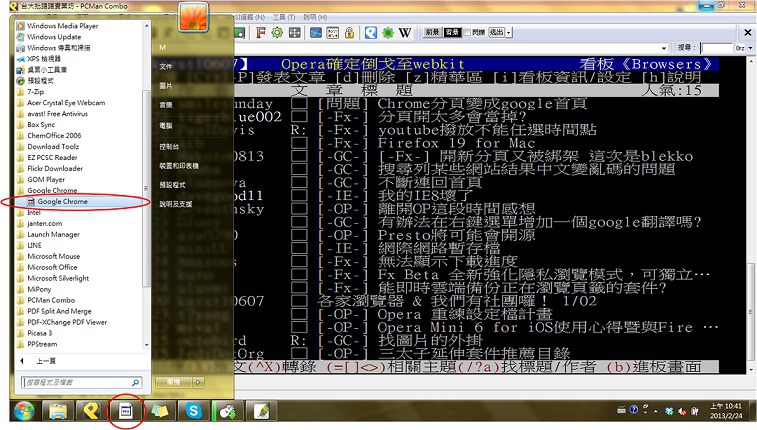This screenshot has width=757, height=430.
Task: Click the taskbar clock showing 10:41
Action: click(x=726, y=411)
